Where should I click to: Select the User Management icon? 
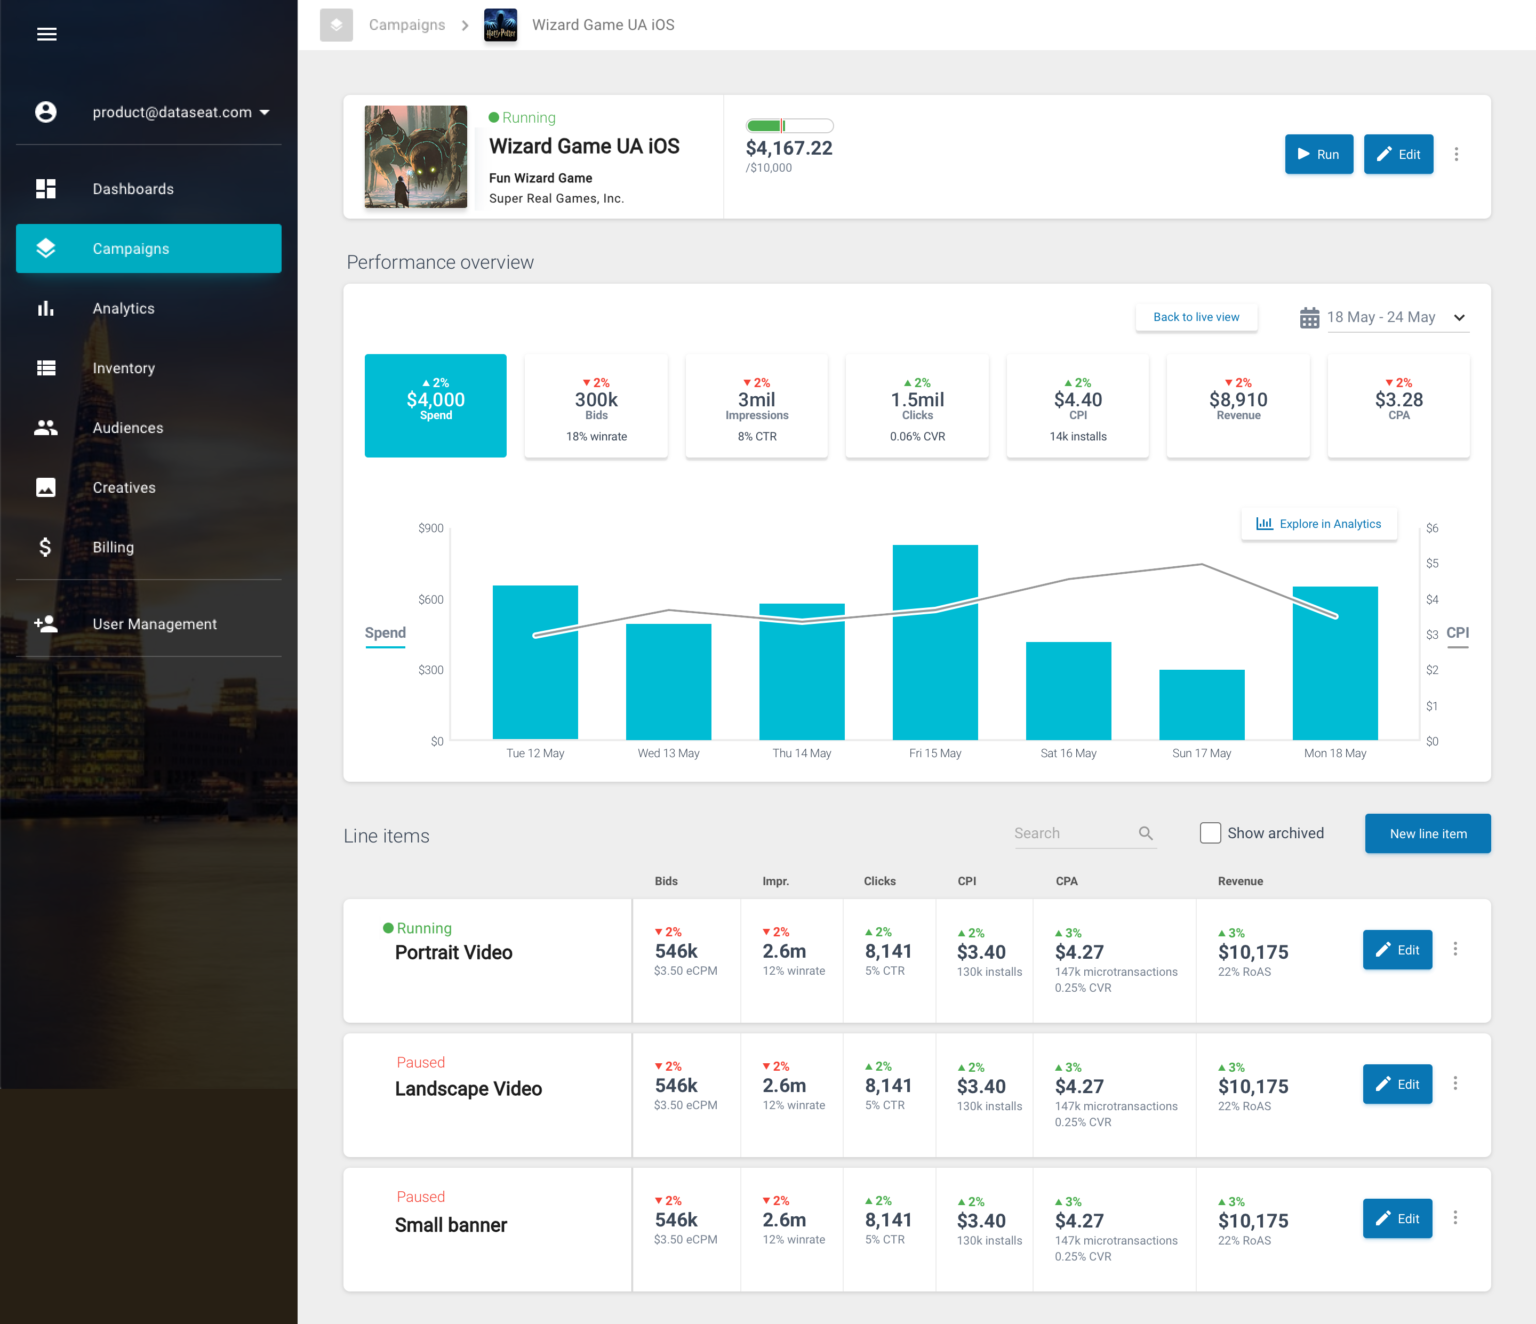click(46, 623)
